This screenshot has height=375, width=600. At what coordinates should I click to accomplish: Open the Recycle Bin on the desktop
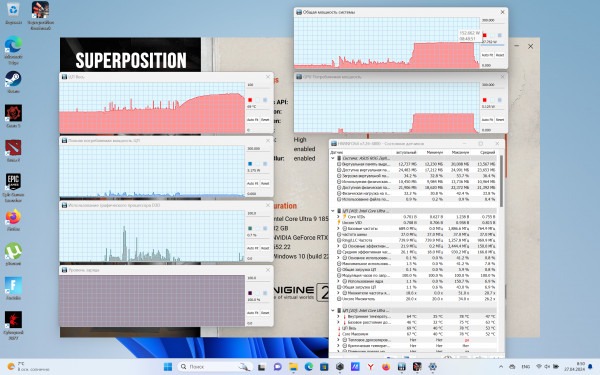point(13,11)
